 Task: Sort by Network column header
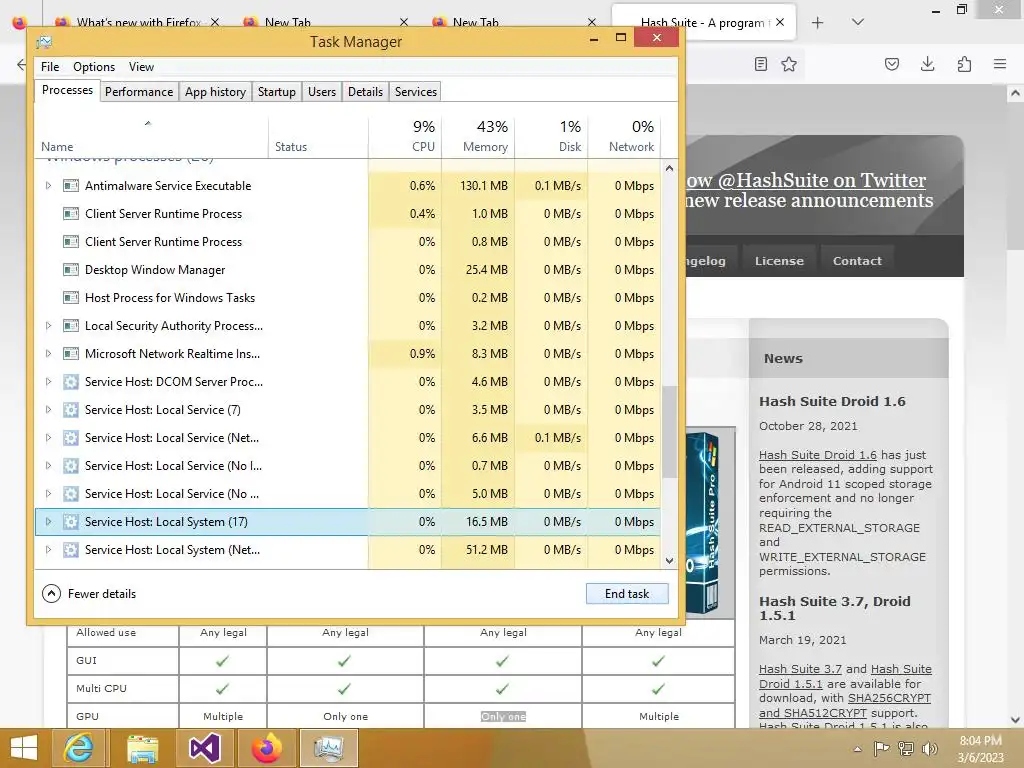coord(624,136)
